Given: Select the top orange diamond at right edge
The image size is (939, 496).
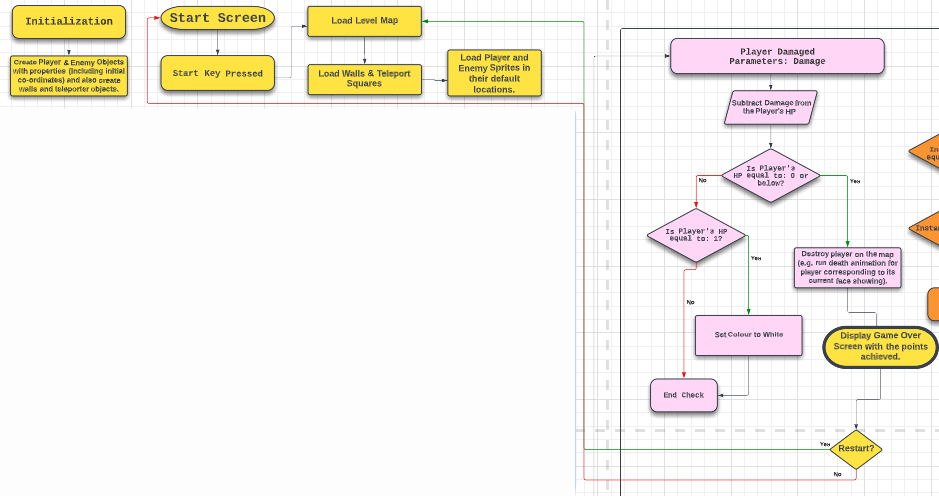Looking at the screenshot, I should coord(927,153).
